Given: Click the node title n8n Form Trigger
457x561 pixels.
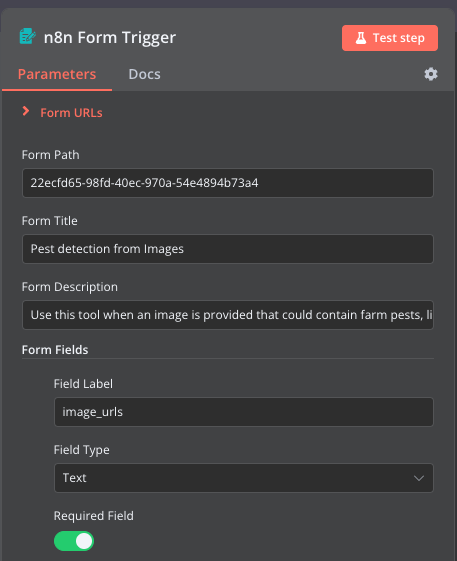Looking at the screenshot, I should pos(110,37).
